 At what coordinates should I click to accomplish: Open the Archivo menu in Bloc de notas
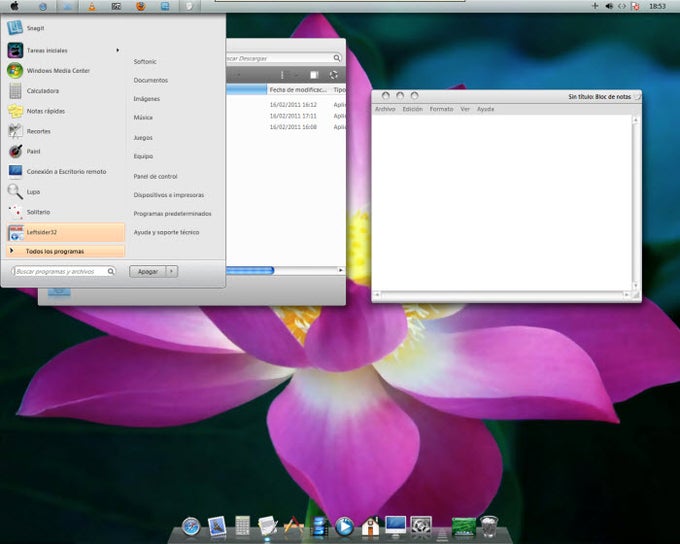point(385,109)
